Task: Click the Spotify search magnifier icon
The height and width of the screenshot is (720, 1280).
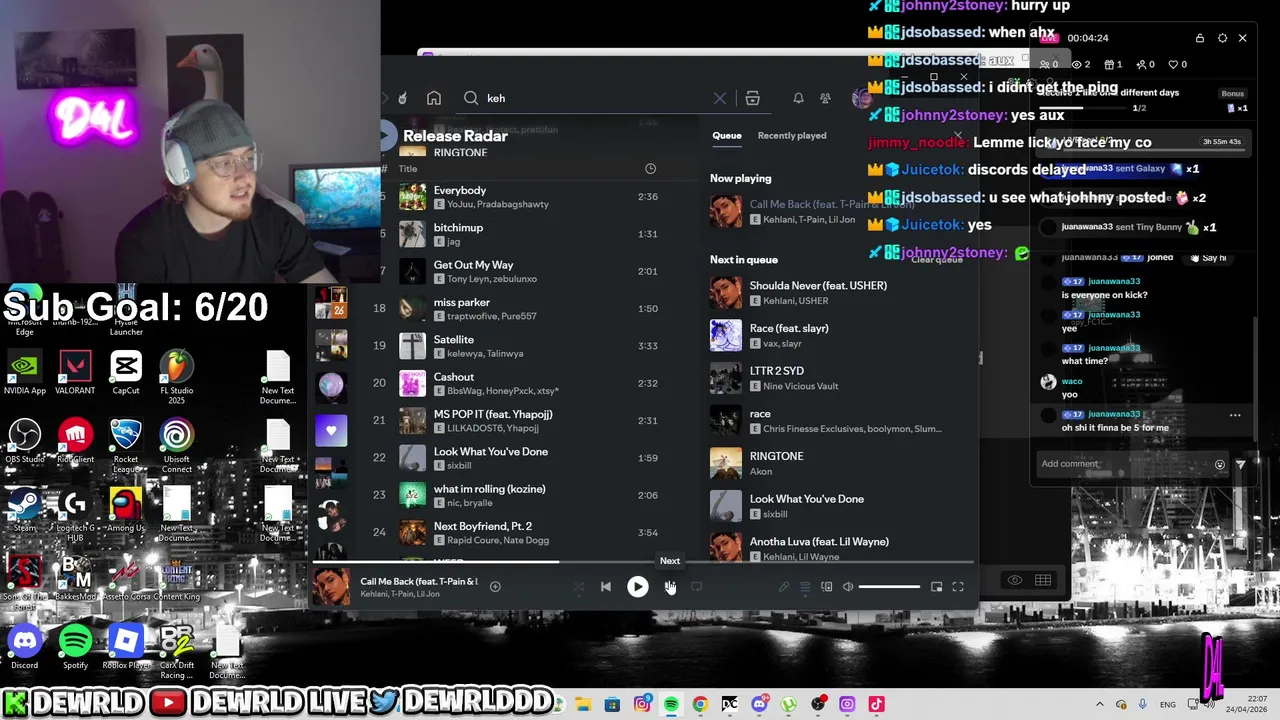Action: point(471,98)
